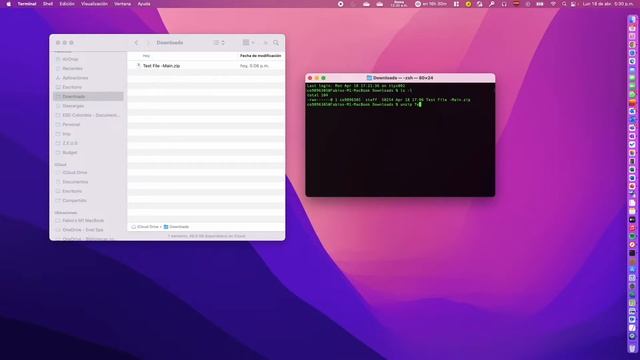Viewport: 640px width, 360px height.
Task: Open the Apple menu
Action: click(x=9, y=4)
